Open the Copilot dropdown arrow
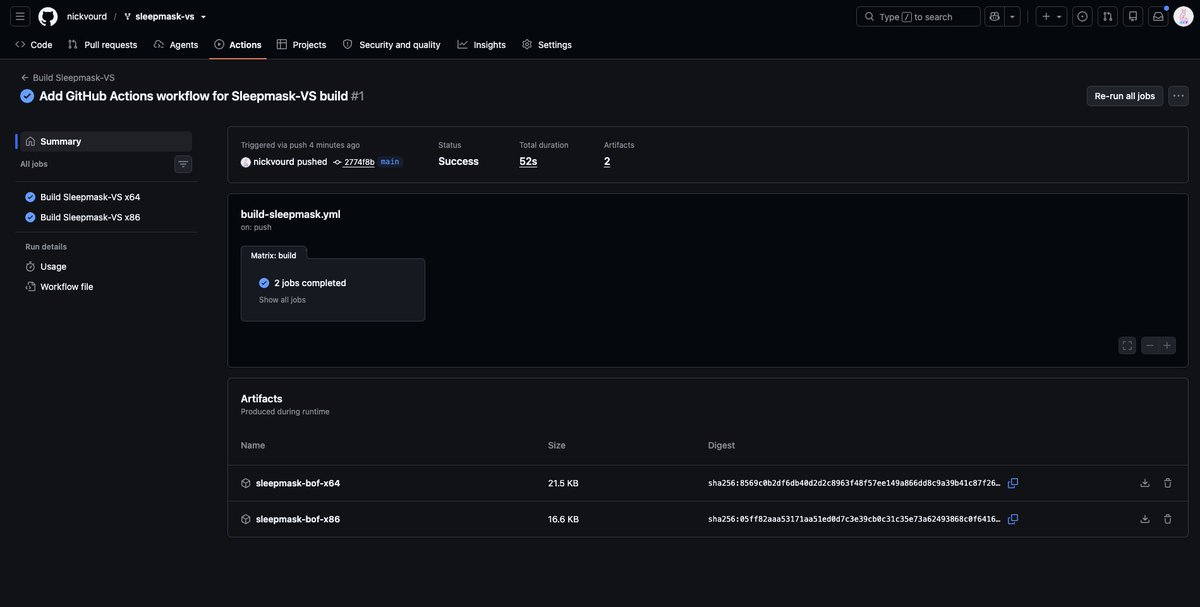Viewport: 1200px width, 607px height. 1012,16
